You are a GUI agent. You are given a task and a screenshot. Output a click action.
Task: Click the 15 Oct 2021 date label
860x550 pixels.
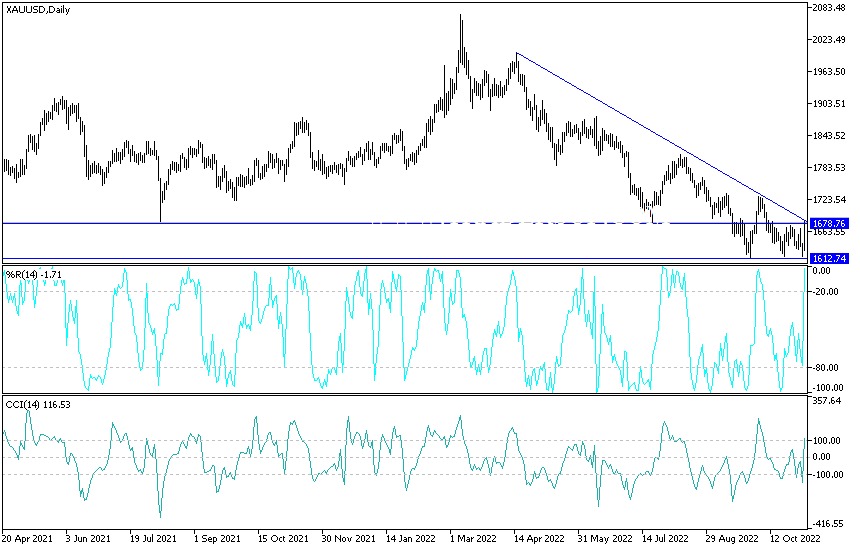click(x=283, y=538)
